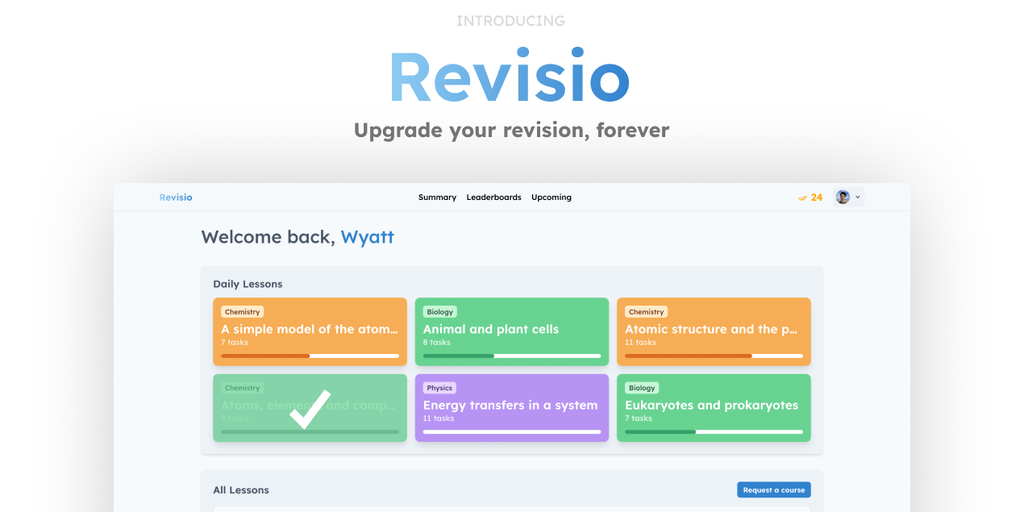
Task: Click the Daily Lessons heading
Action: click(248, 284)
